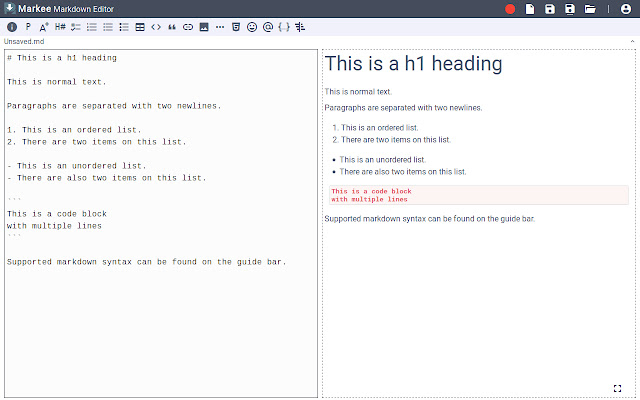Select the task checklist icon

click(76, 27)
